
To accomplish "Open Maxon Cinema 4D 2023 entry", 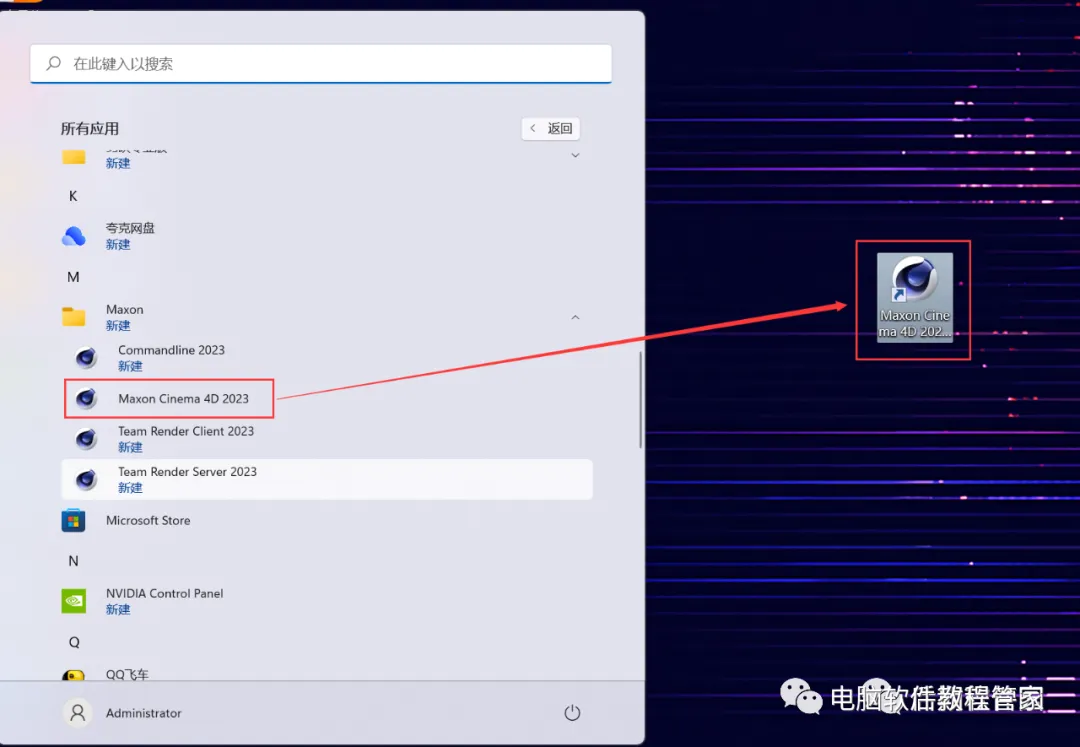I will tap(183, 399).
